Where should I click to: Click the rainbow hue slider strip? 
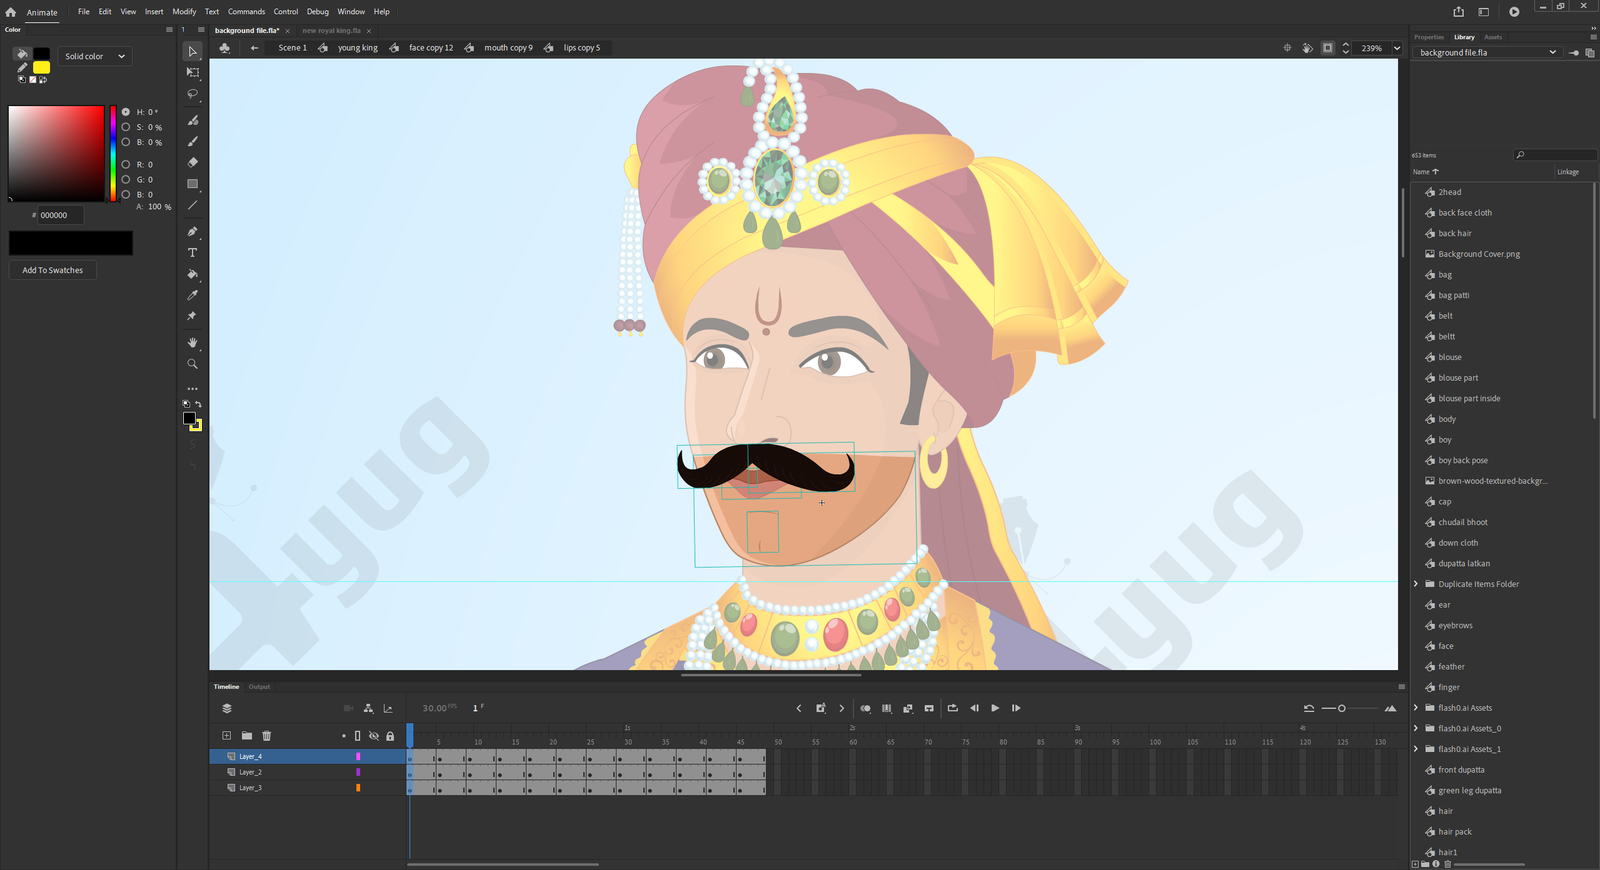click(113, 153)
